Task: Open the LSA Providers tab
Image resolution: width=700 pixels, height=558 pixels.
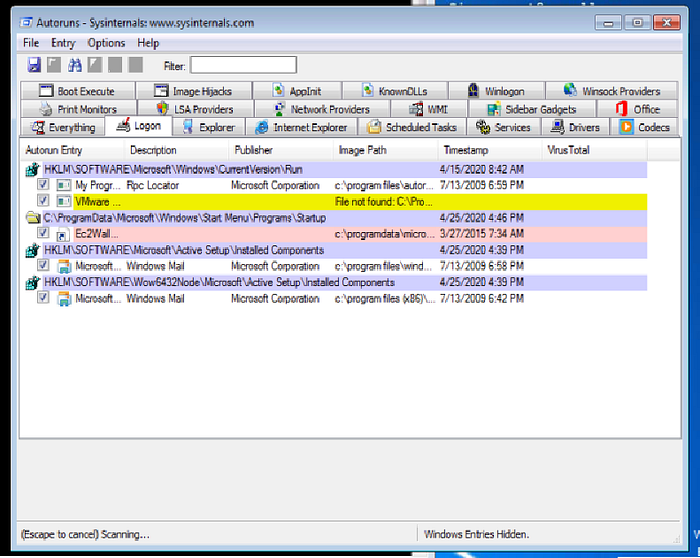Action: coord(196,109)
